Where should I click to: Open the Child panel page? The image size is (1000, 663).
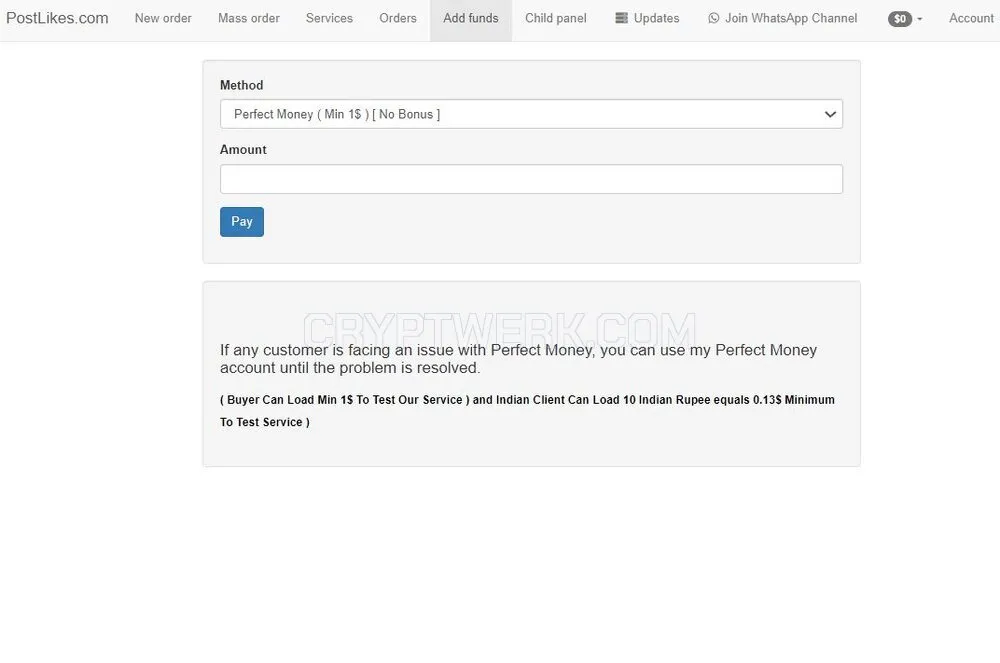tap(555, 18)
